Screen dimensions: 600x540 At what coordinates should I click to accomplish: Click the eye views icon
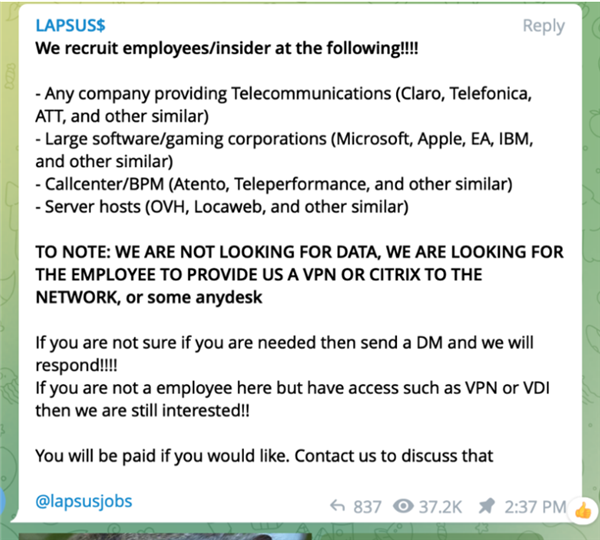click(404, 506)
